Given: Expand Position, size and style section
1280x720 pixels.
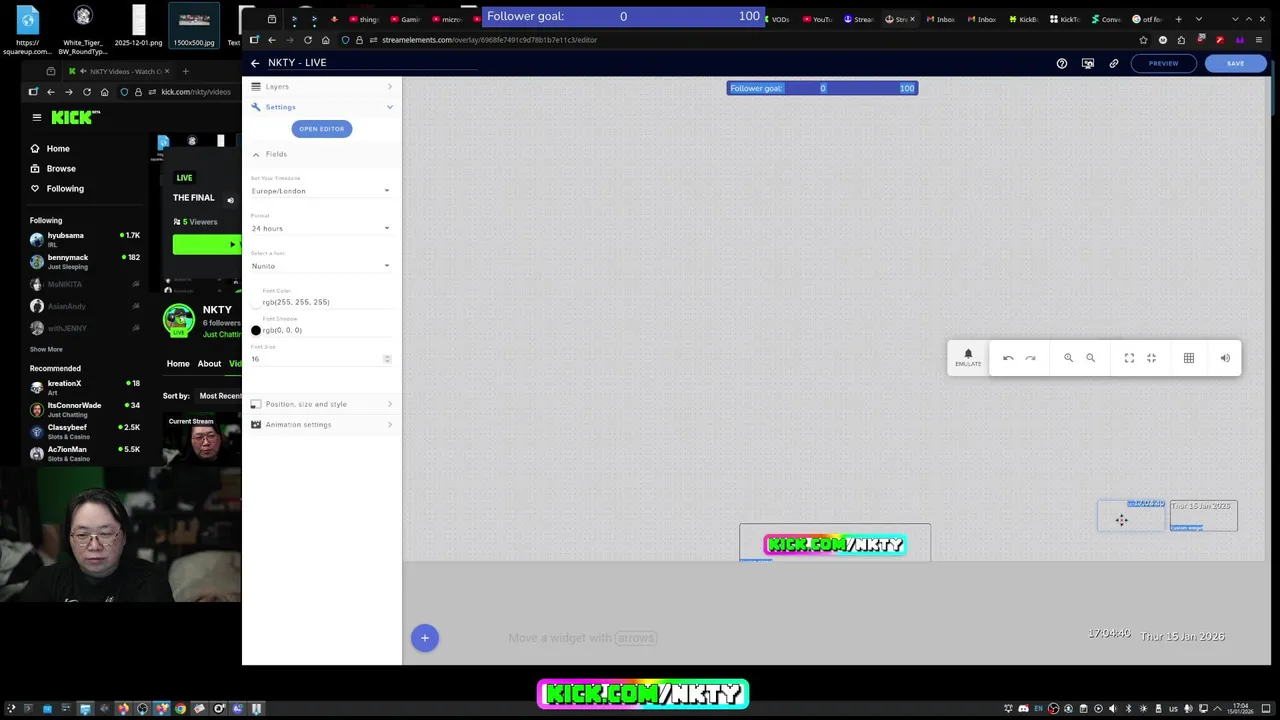Looking at the screenshot, I should click(x=390, y=404).
